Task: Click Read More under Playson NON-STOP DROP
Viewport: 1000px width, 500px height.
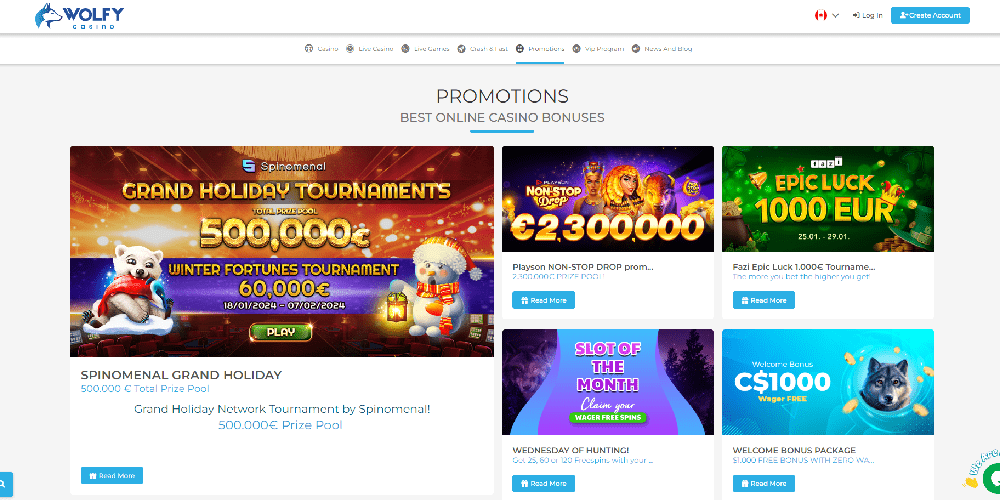Action: click(x=543, y=300)
